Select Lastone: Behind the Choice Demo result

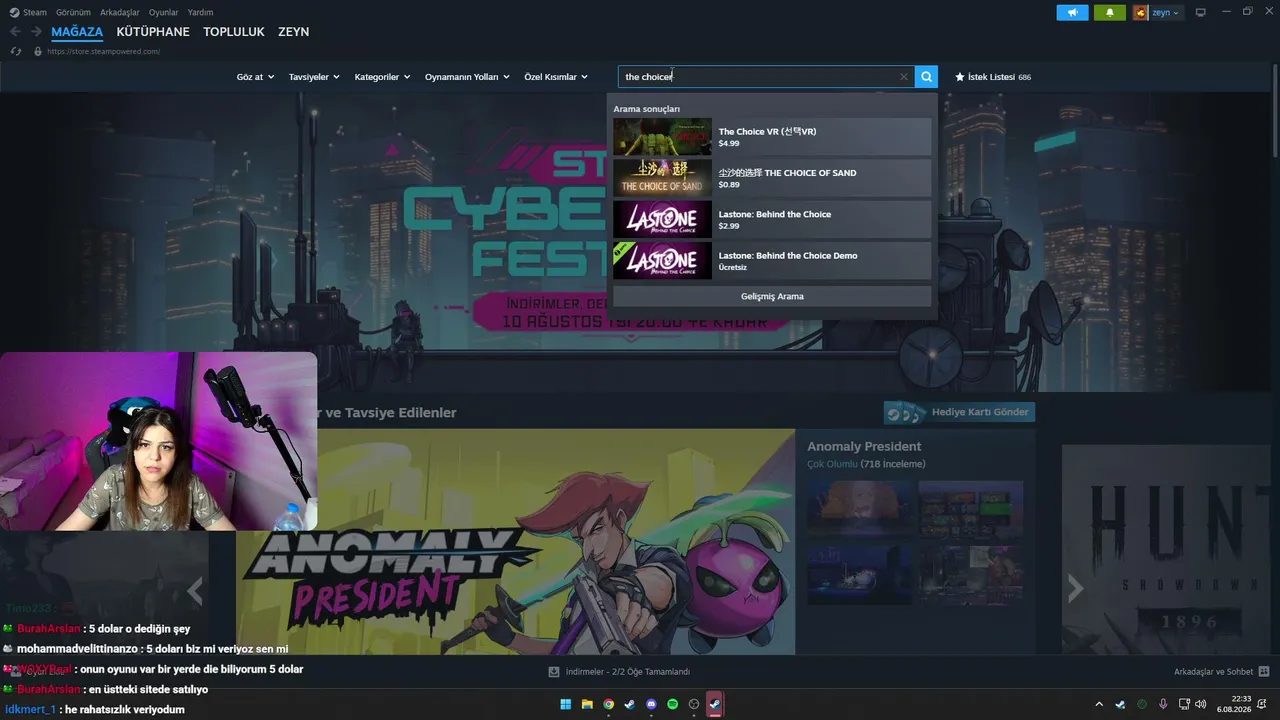click(772, 261)
